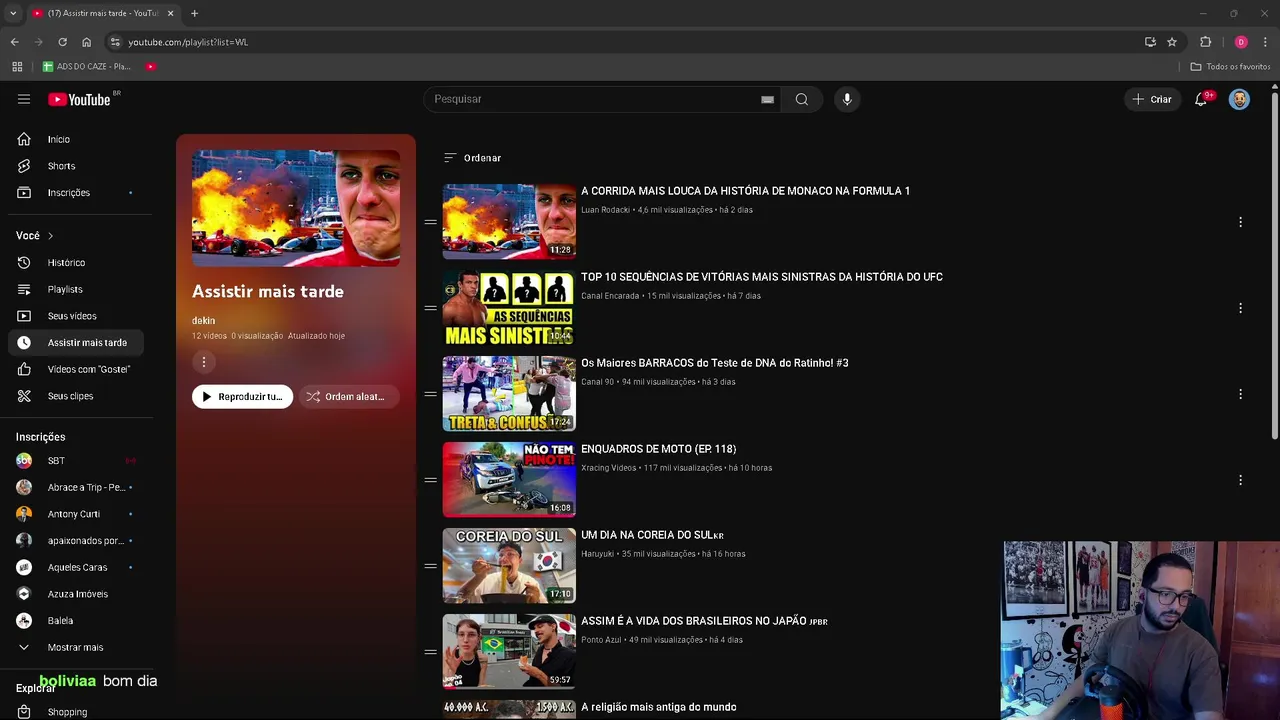Open the playlist three-dot options menu
The height and width of the screenshot is (720, 1280).
coord(204,362)
